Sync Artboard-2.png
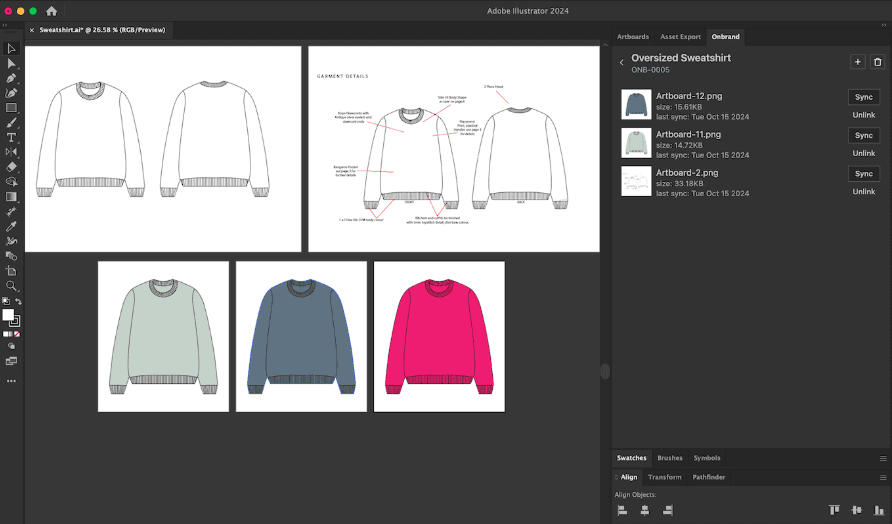Image resolution: width=892 pixels, height=524 pixels. click(864, 174)
